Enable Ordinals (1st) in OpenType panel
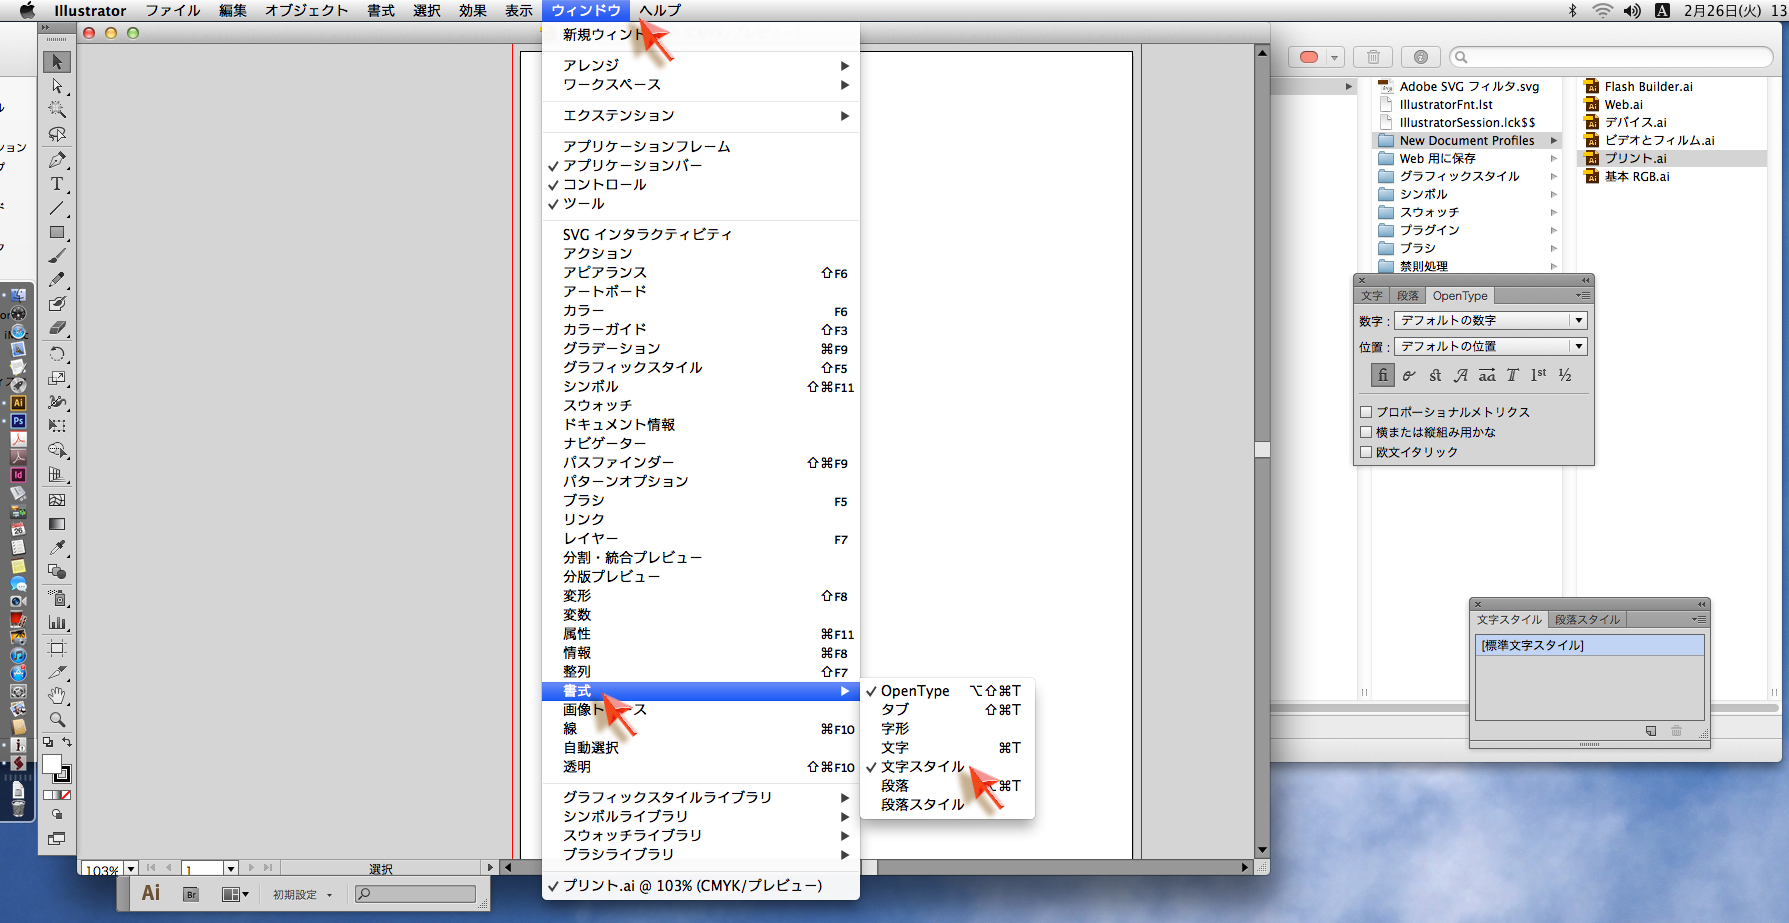1789x923 pixels. pyautogui.click(x=1538, y=375)
